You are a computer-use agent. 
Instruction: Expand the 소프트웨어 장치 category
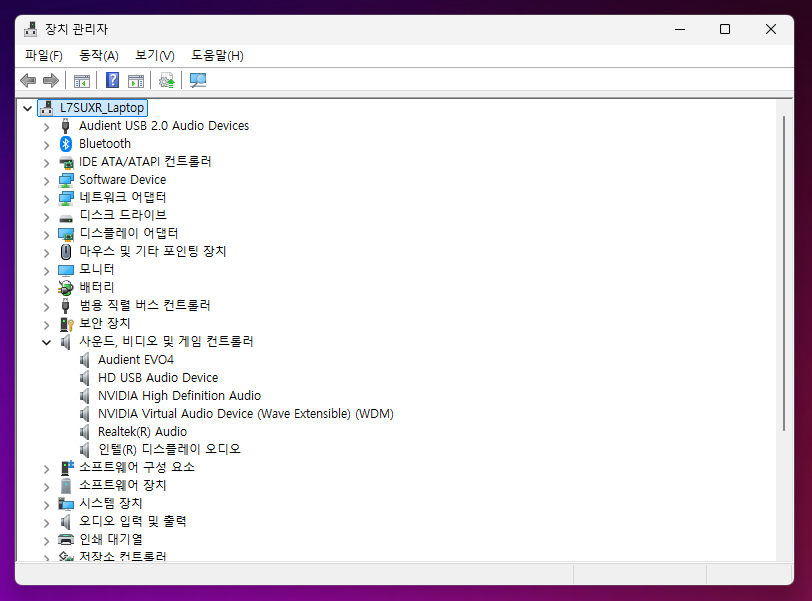[47, 487]
